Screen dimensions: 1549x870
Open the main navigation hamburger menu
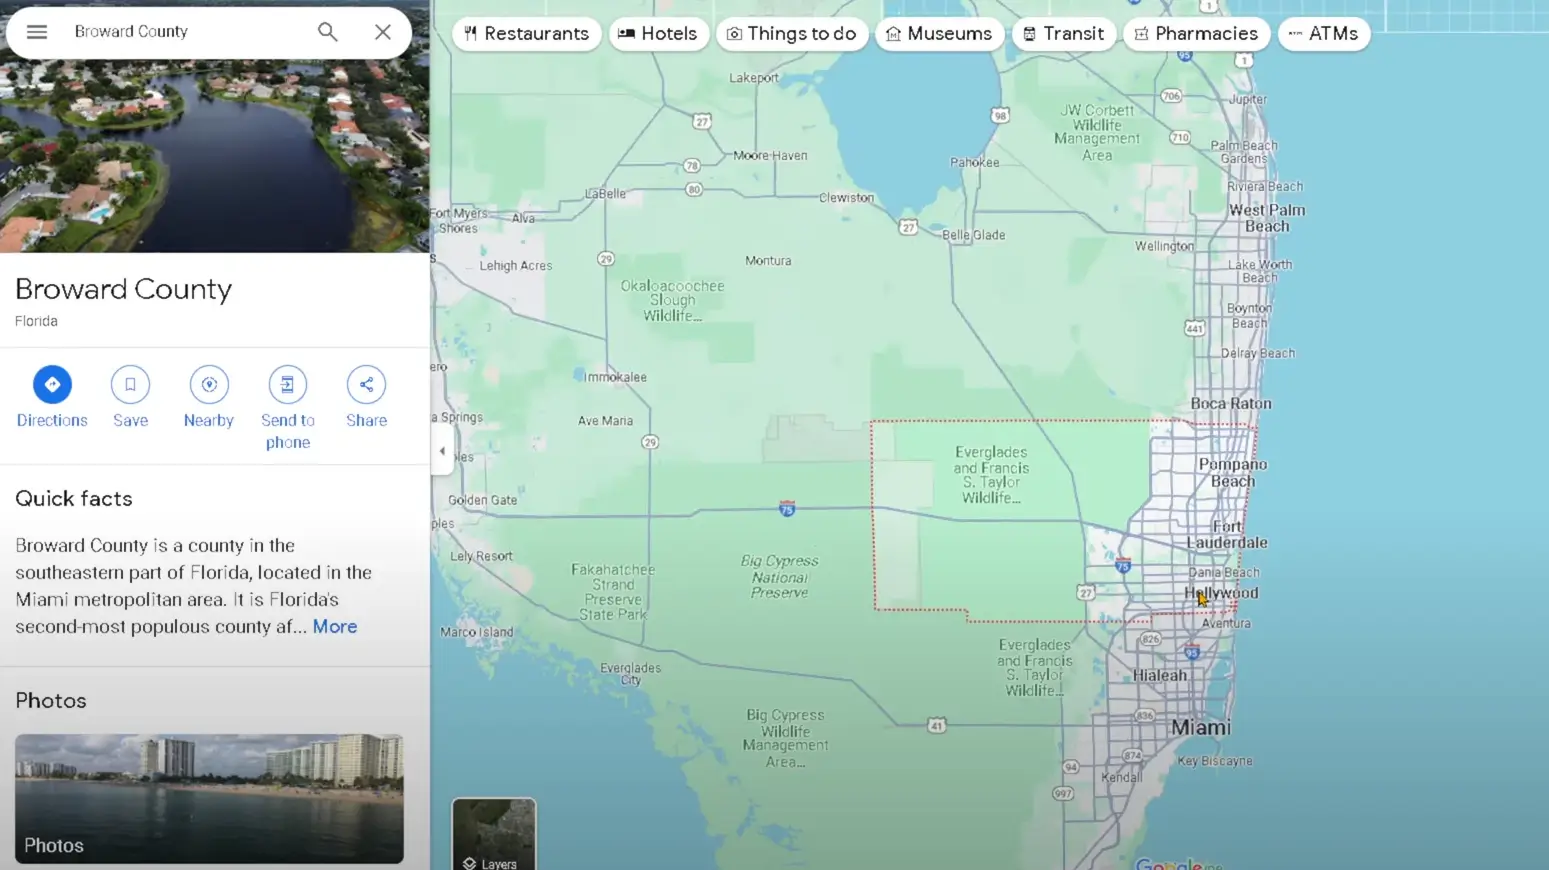click(37, 31)
